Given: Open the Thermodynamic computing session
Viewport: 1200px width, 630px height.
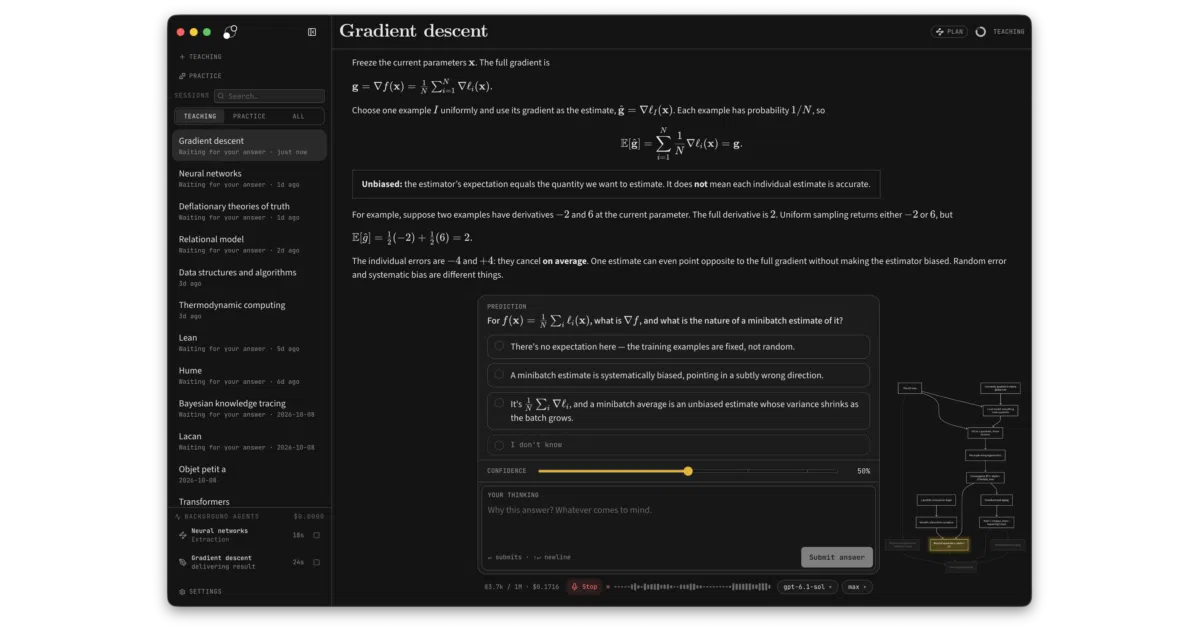Looking at the screenshot, I should (x=249, y=310).
